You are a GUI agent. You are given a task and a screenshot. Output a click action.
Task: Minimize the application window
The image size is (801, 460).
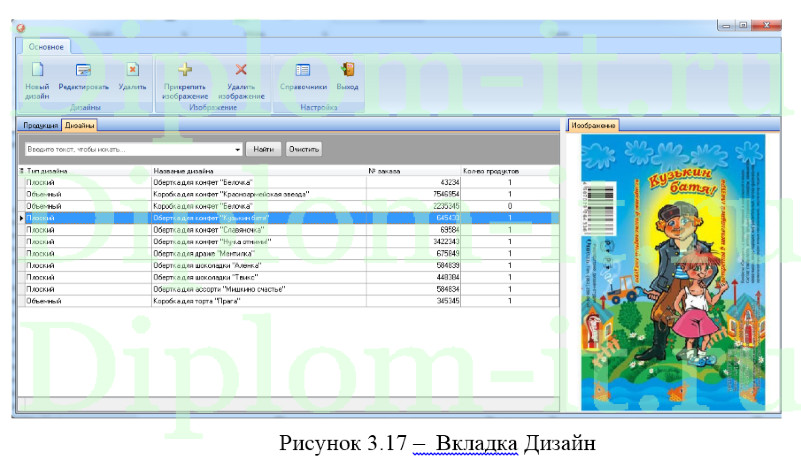coord(726,26)
